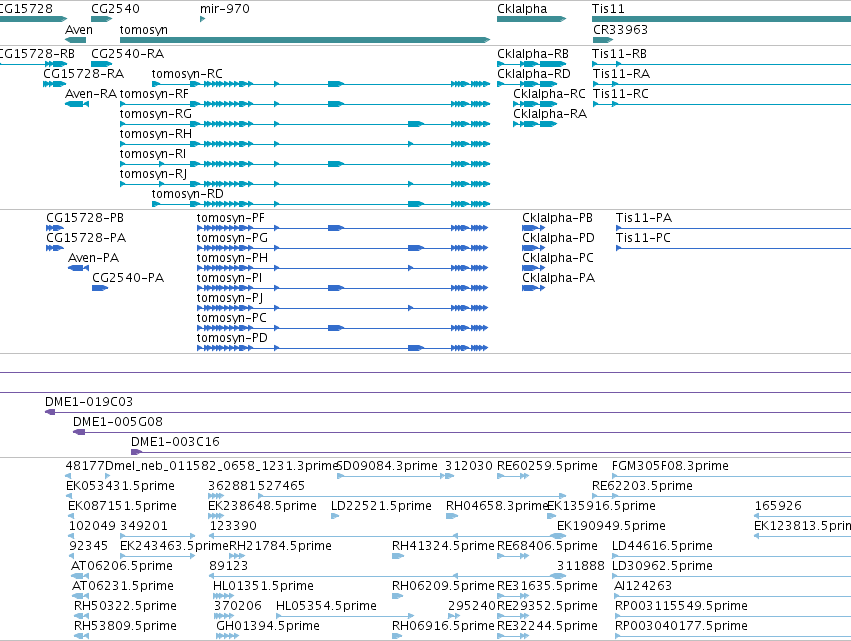Image resolution: width=851 pixels, height=641 pixels.
Task: Click the DME1-019C03 clone label
Action: coord(89,402)
